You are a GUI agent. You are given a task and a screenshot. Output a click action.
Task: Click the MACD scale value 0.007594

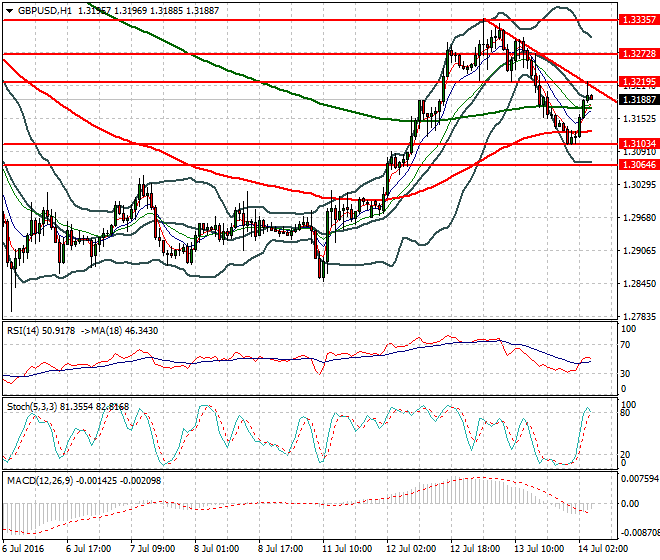640,479
